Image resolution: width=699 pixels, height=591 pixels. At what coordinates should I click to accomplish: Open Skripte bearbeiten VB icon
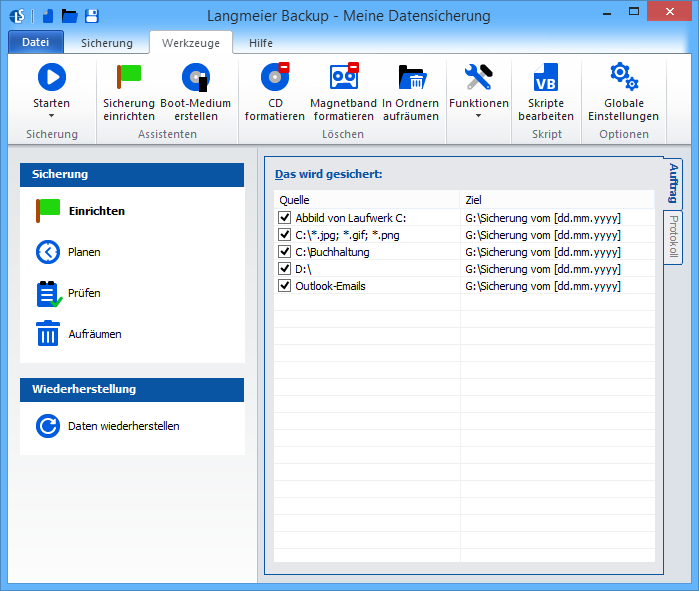pyautogui.click(x=546, y=77)
